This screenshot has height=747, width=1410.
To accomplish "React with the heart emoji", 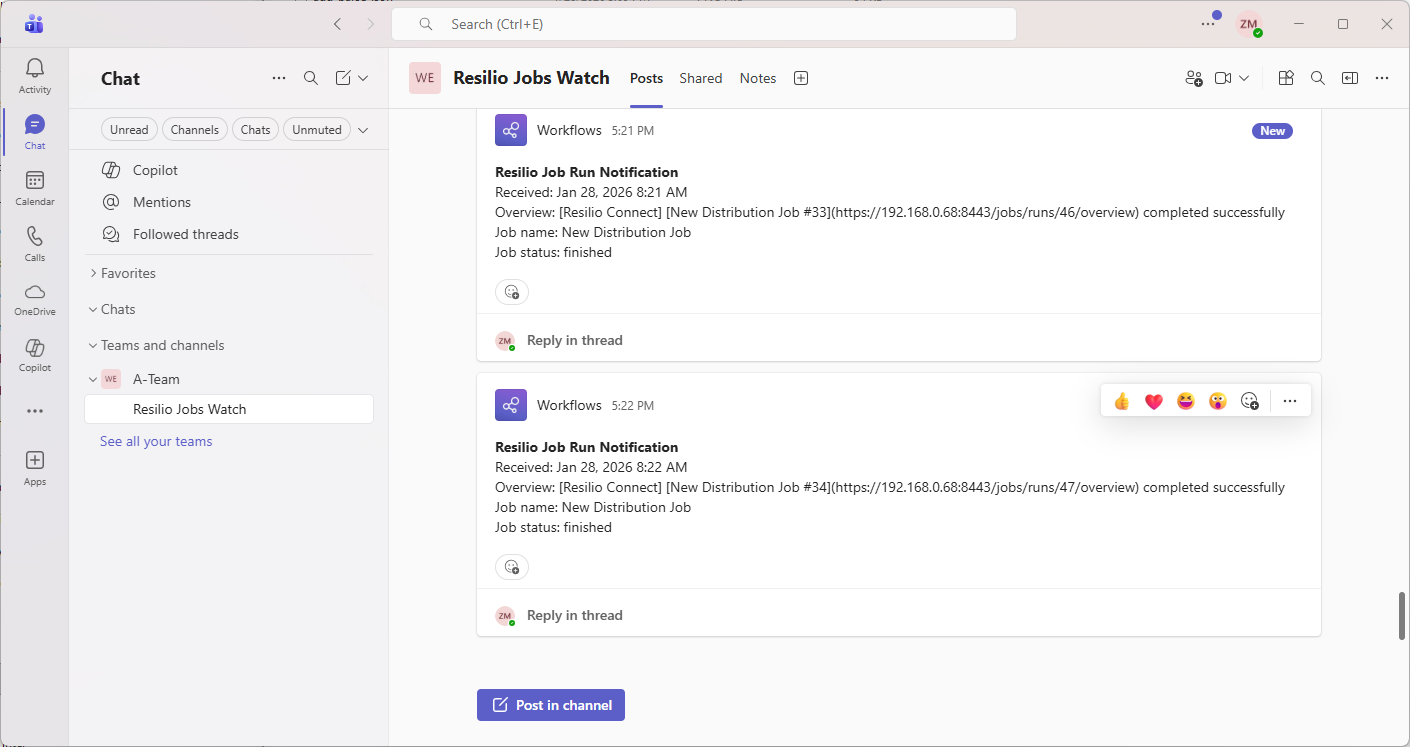I will (x=1153, y=401).
